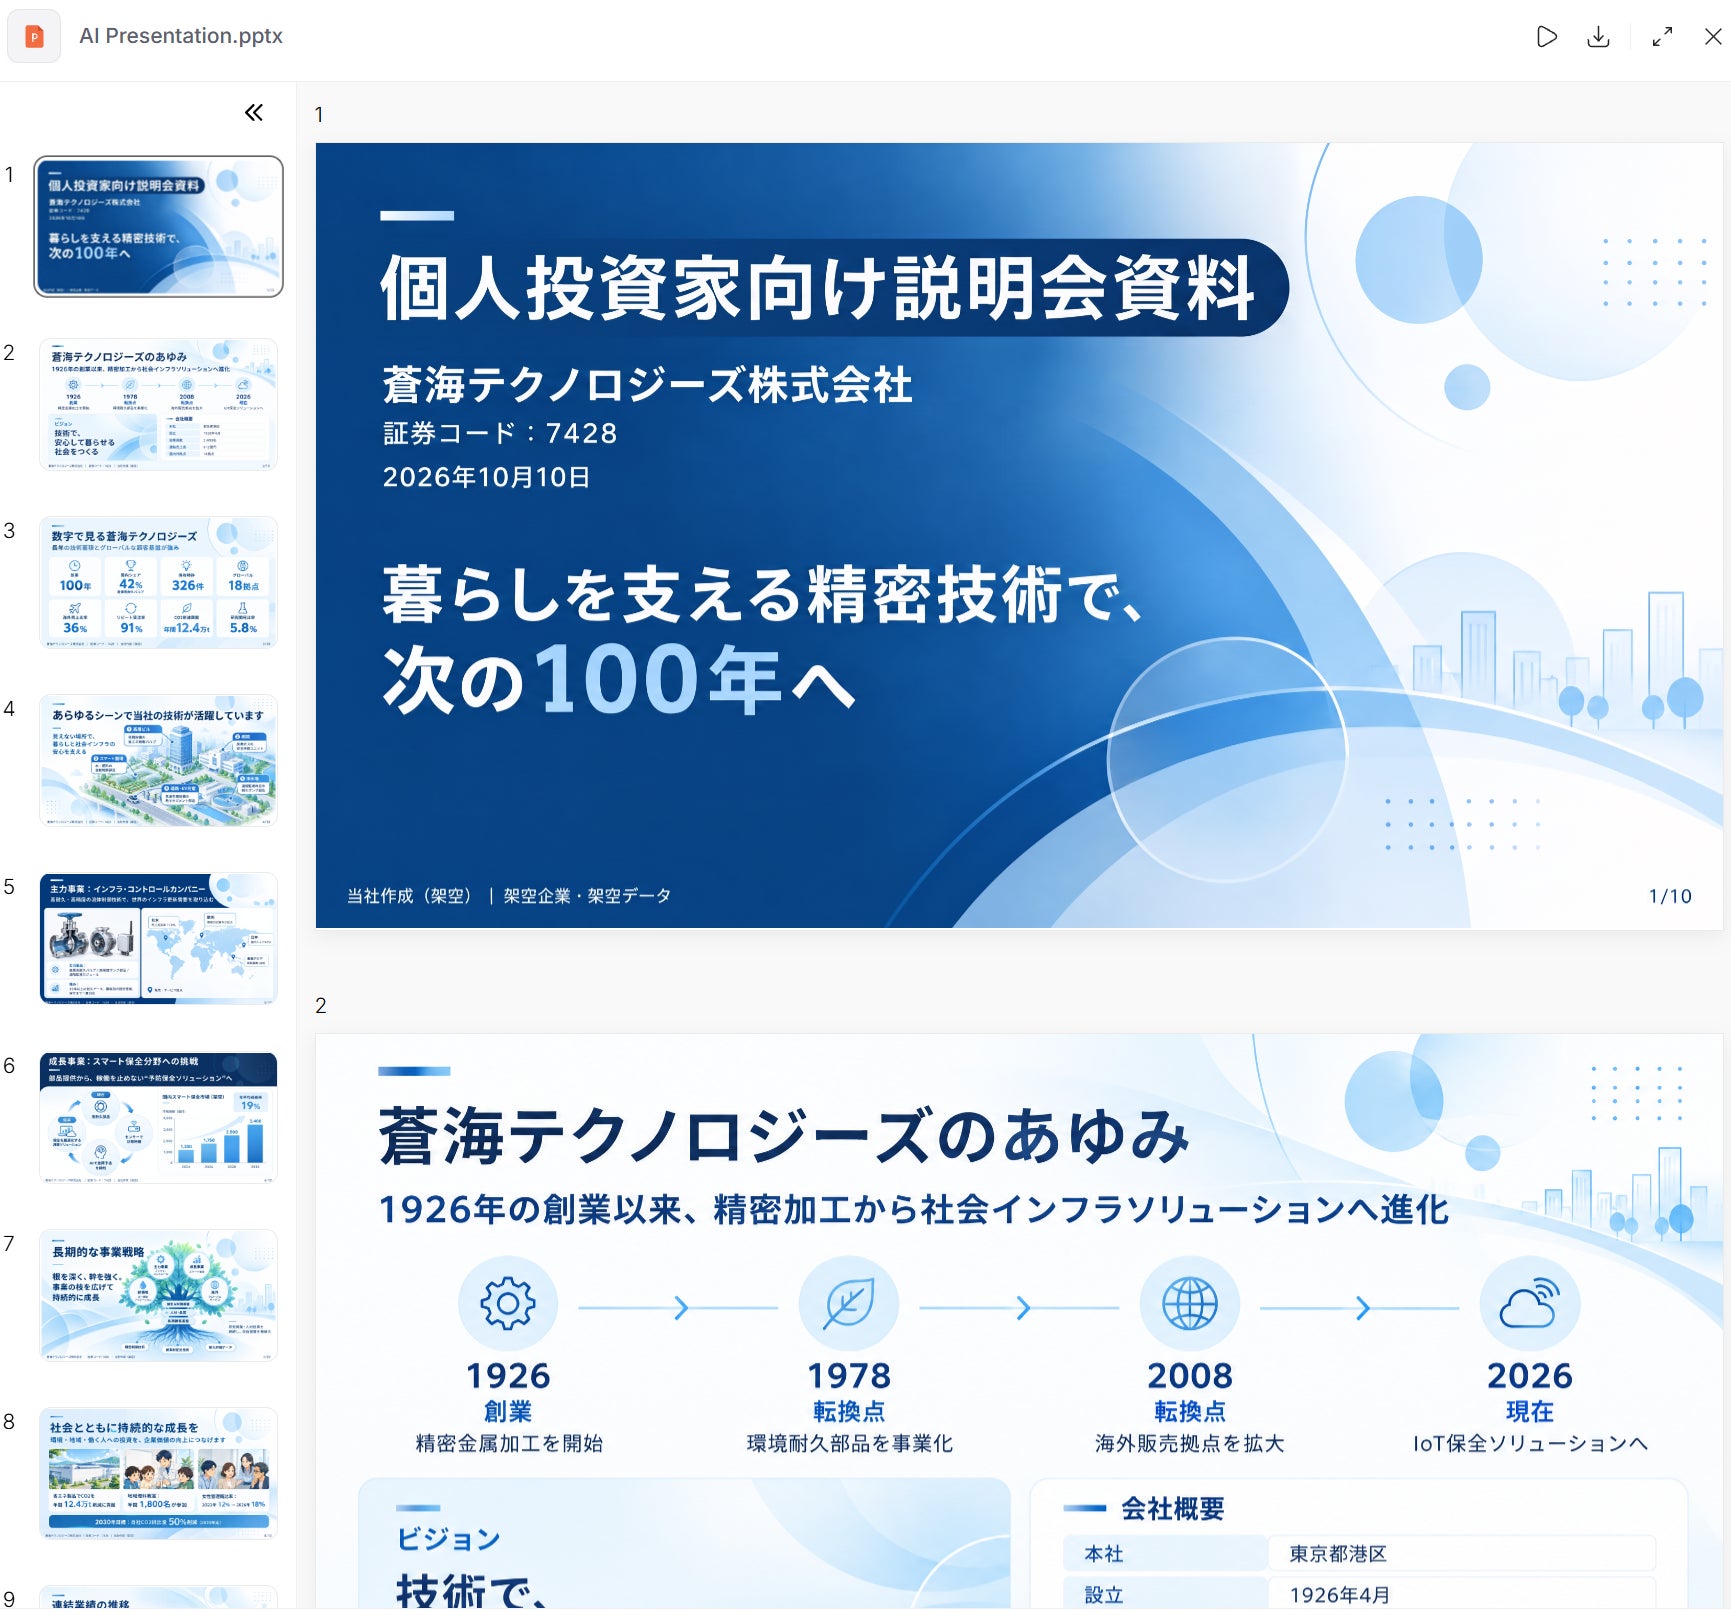Jump to slide 7 tree thumbnail
The width and height of the screenshot is (1731, 1615).
click(x=158, y=1295)
